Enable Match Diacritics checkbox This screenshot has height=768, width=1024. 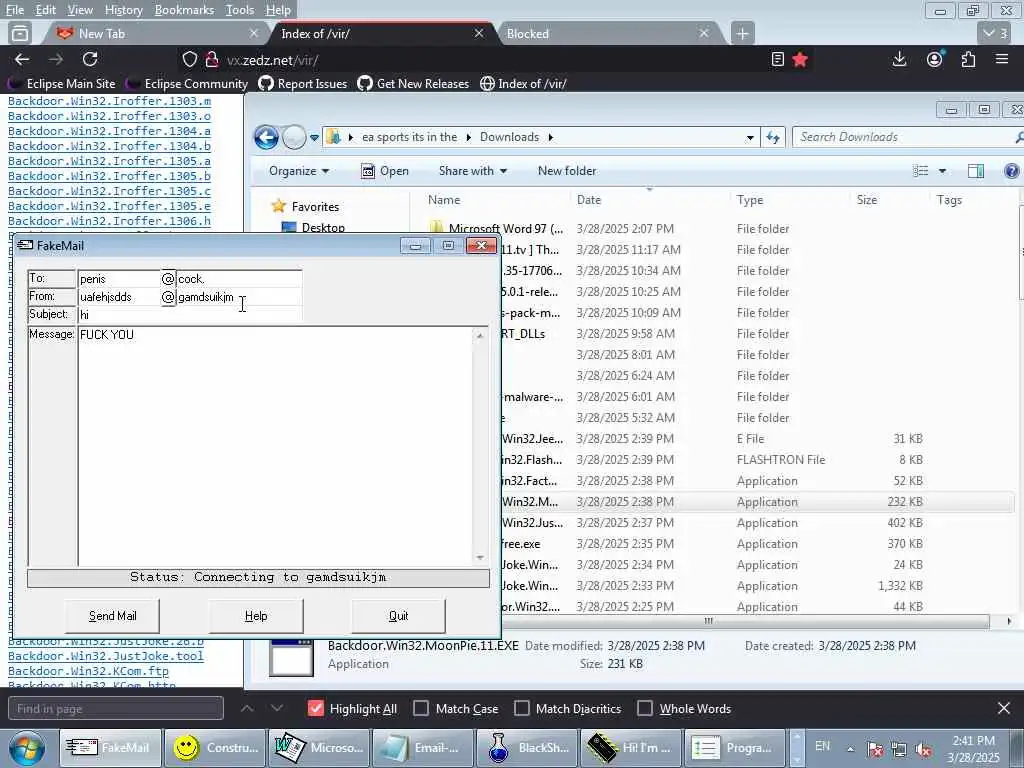tap(522, 709)
